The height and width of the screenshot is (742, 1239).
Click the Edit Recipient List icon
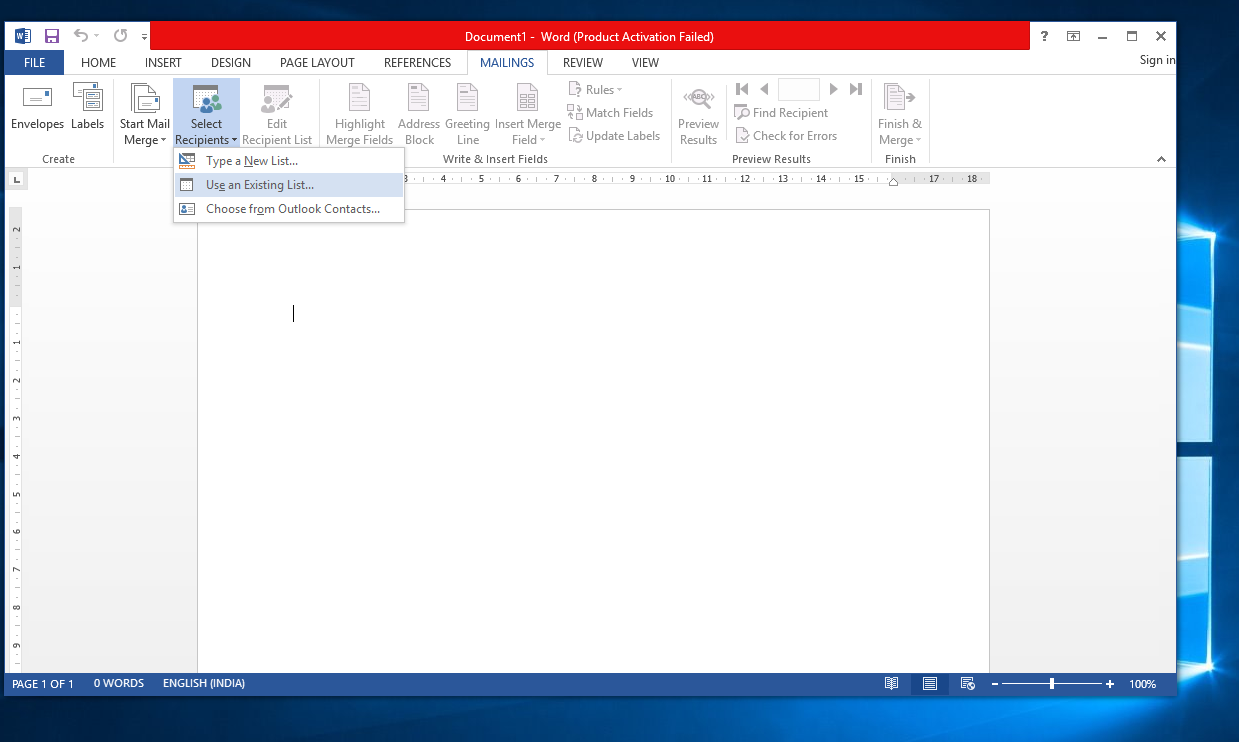click(276, 99)
